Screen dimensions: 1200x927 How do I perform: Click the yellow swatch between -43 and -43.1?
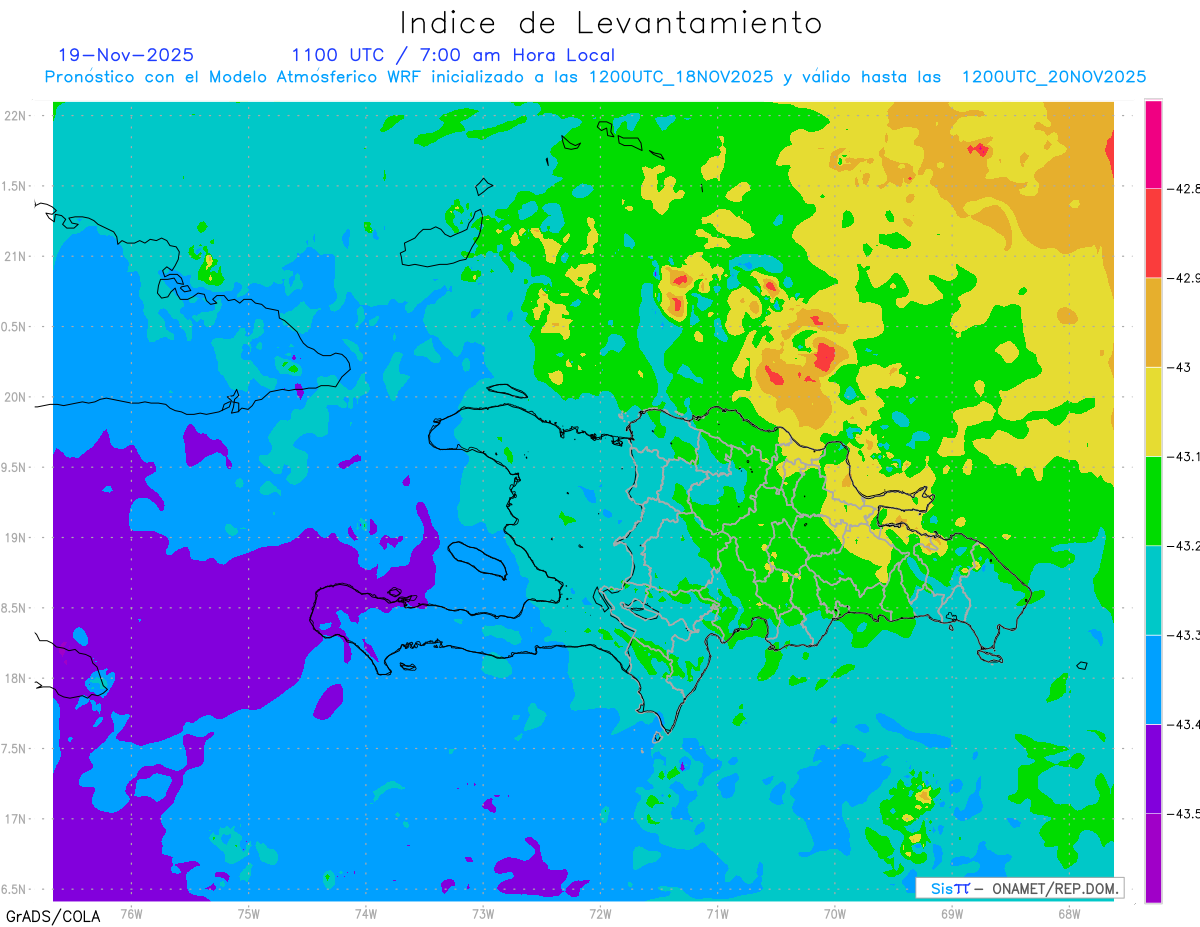pyautogui.click(x=1153, y=412)
